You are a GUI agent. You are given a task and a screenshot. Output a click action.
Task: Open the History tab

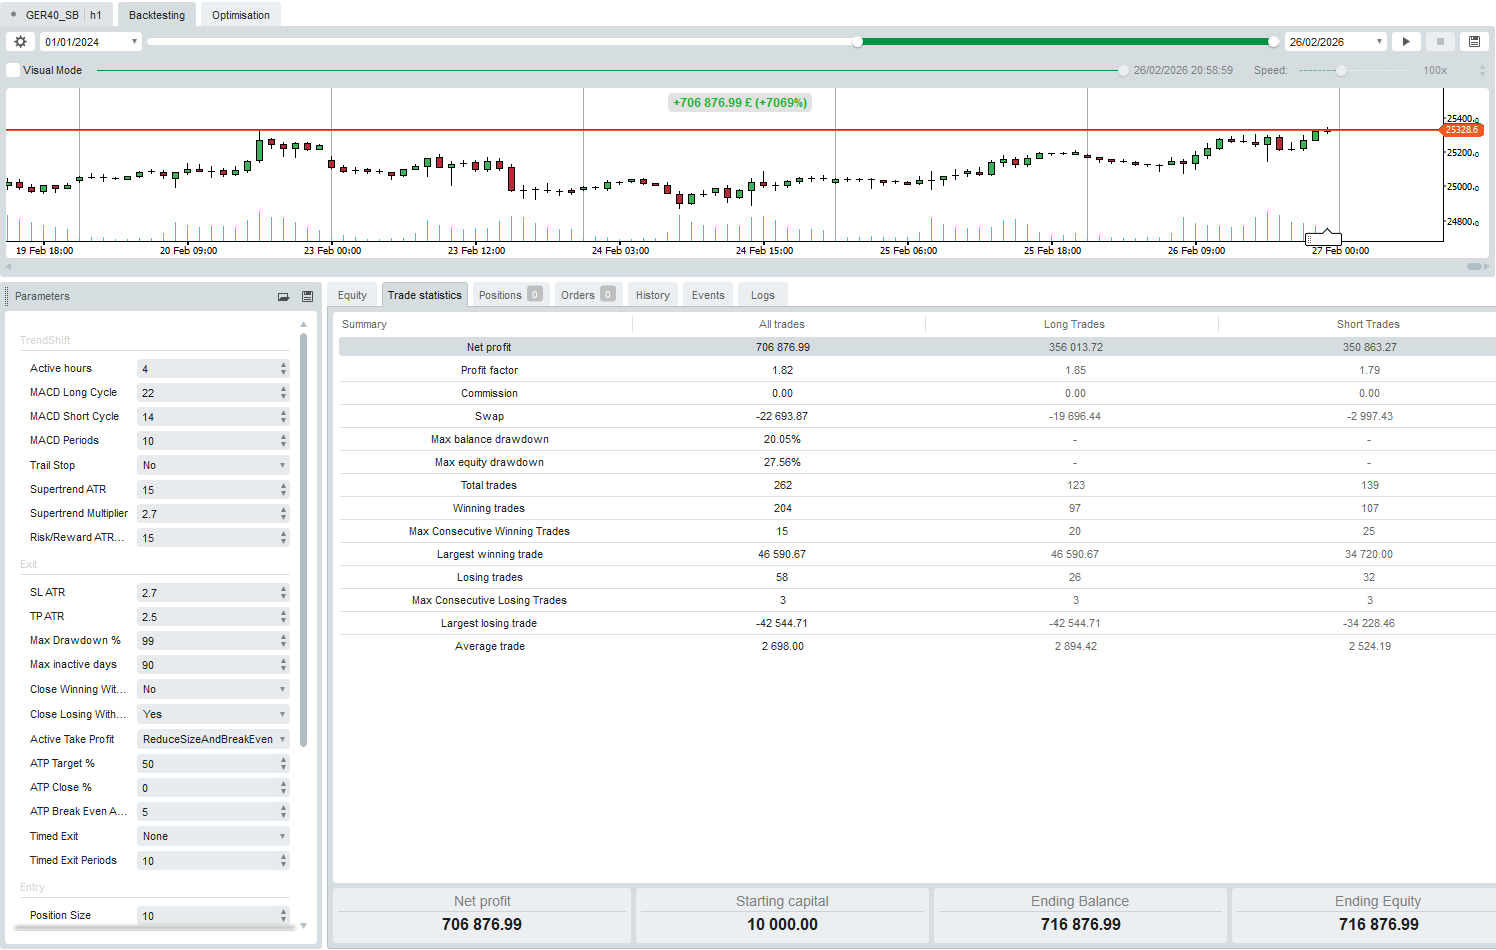(652, 296)
